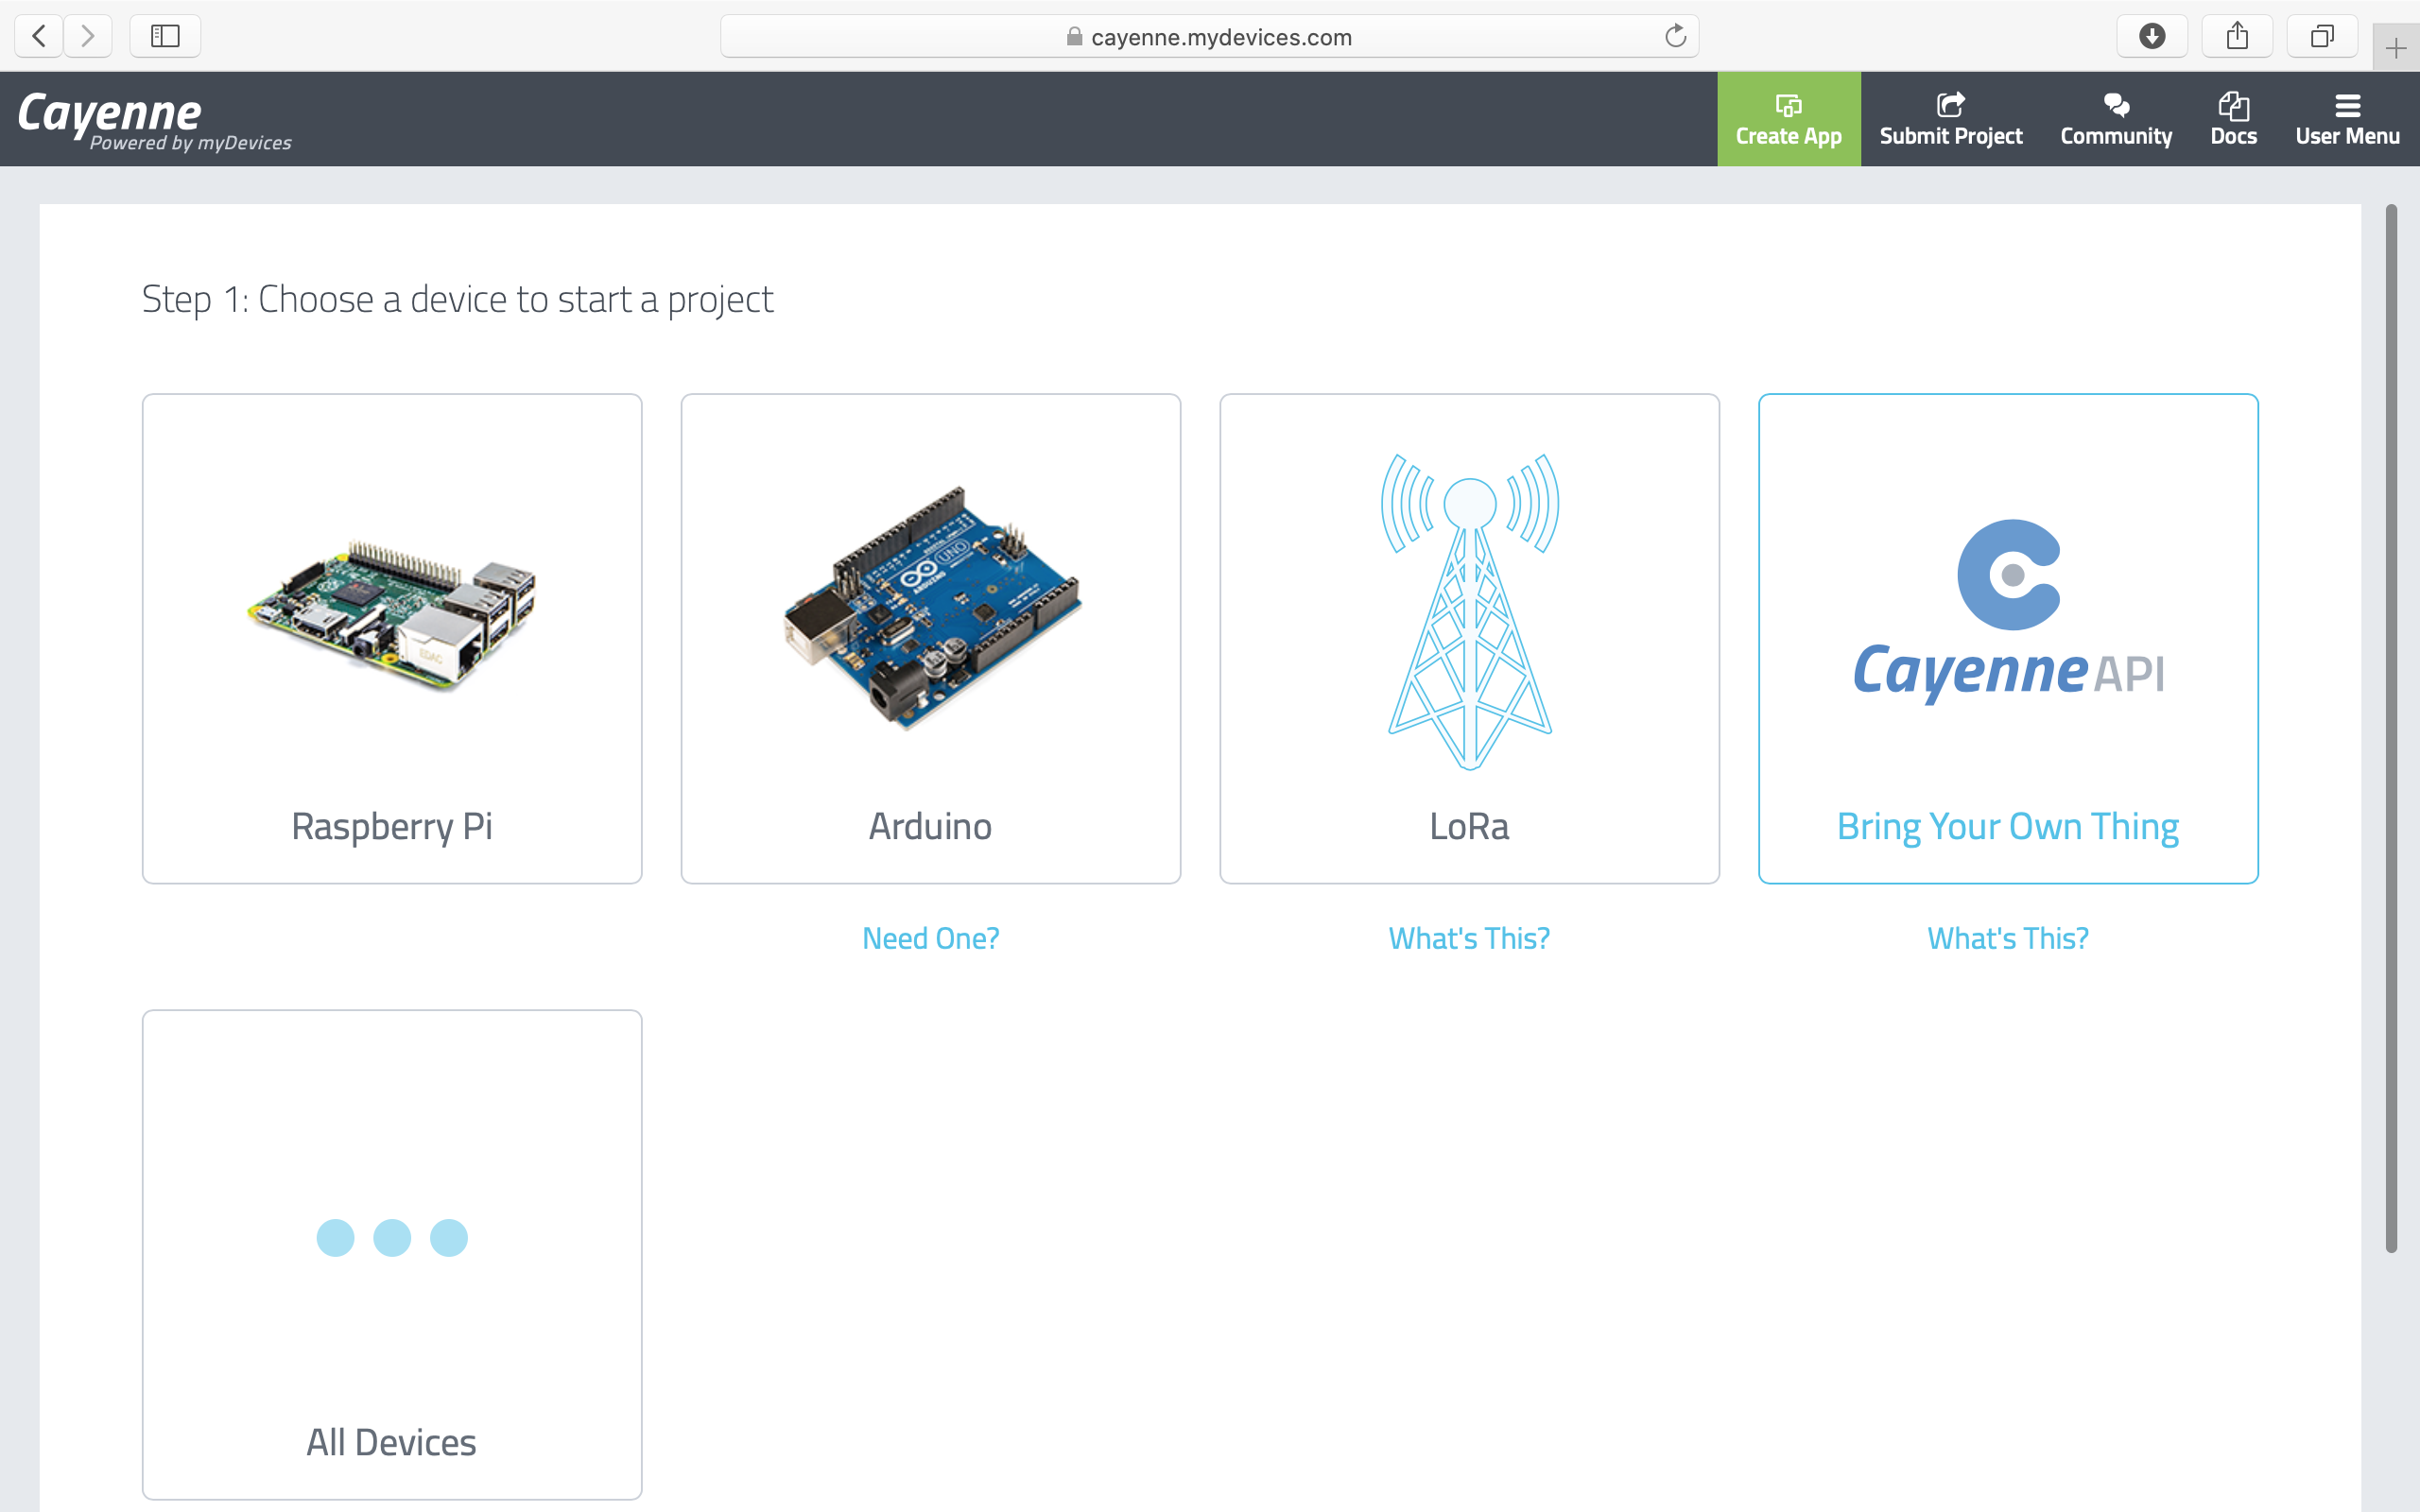This screenshot has height=1512, width=2420.
Task: Reload page with the refresh icon
Action: (x=1675, y=37)
